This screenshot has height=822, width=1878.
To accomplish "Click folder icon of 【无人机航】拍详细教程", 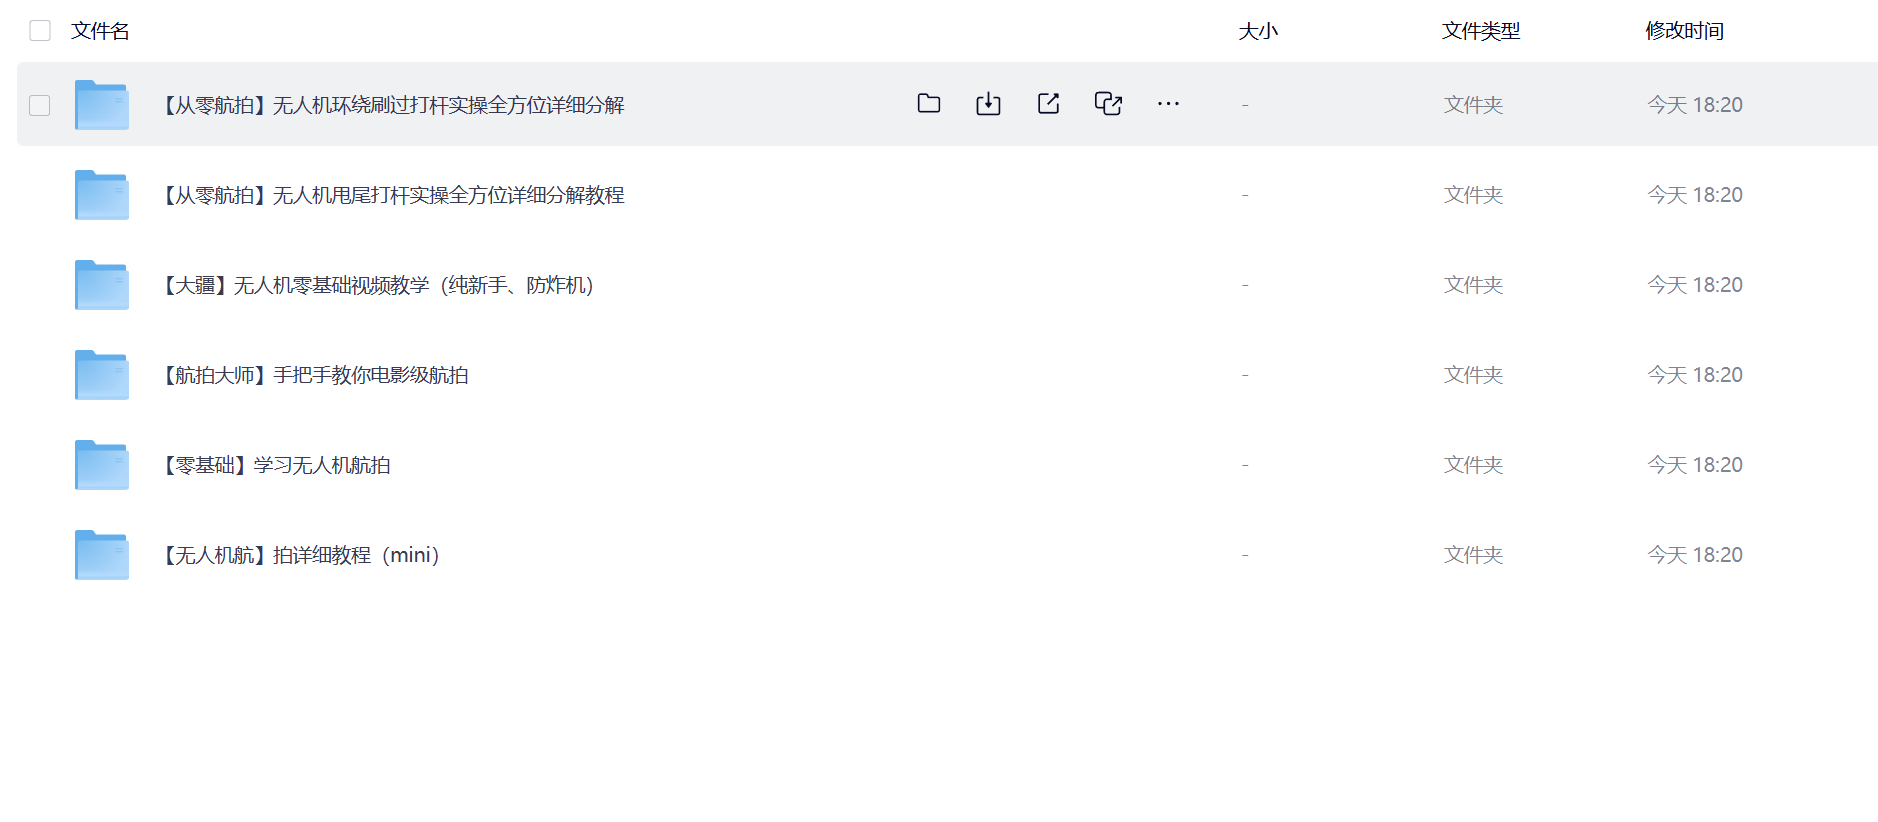I will click(102, 555).
